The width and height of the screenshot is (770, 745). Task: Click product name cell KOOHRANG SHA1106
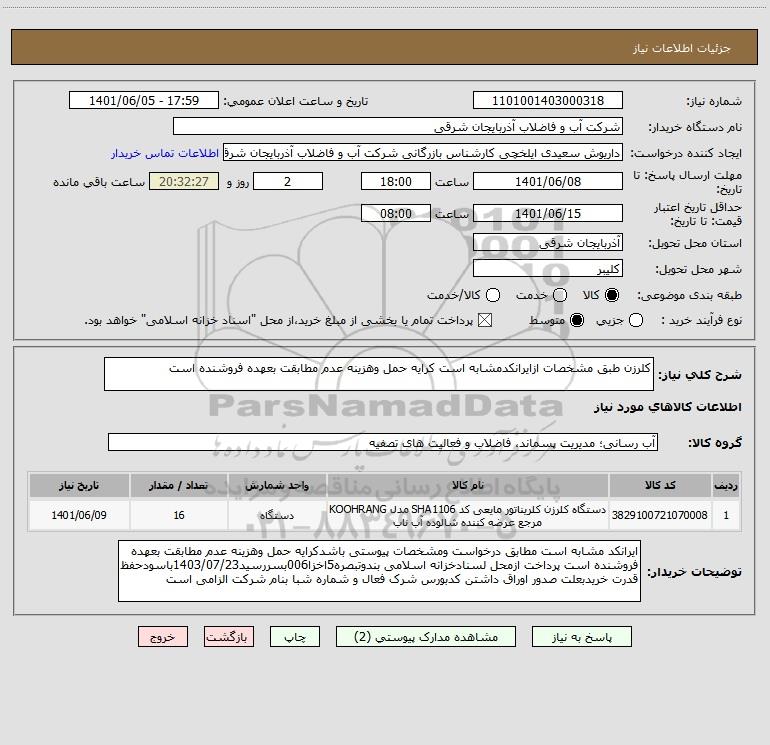click(468, 515)
